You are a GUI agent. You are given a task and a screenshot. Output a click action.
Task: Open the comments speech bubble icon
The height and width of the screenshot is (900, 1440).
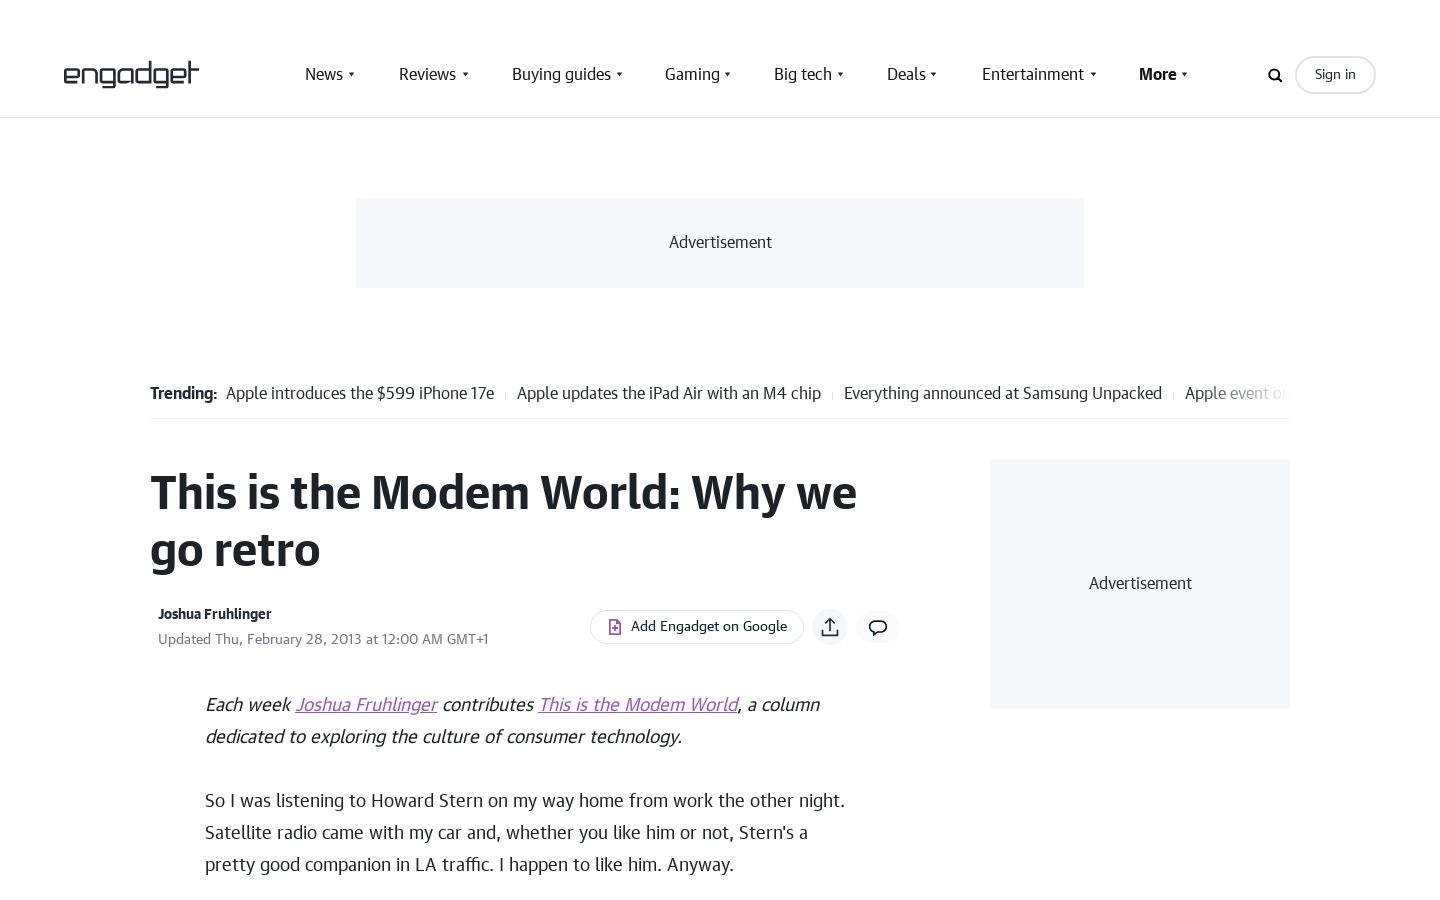pyautogui.click(x=878, y=627)
